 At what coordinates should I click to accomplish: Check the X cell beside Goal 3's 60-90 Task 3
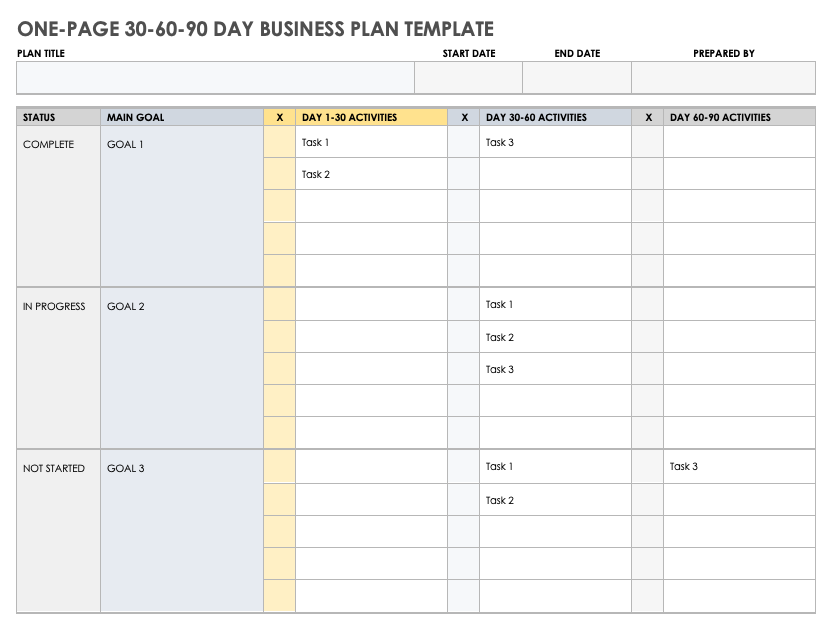pyautogui.click(x=647, y=466)
